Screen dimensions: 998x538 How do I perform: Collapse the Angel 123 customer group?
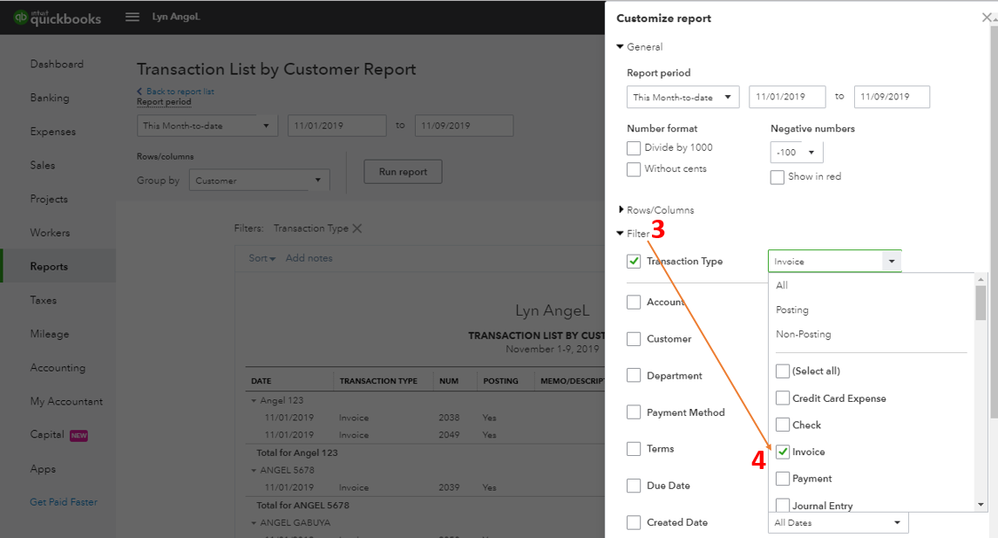coord(253,401)
